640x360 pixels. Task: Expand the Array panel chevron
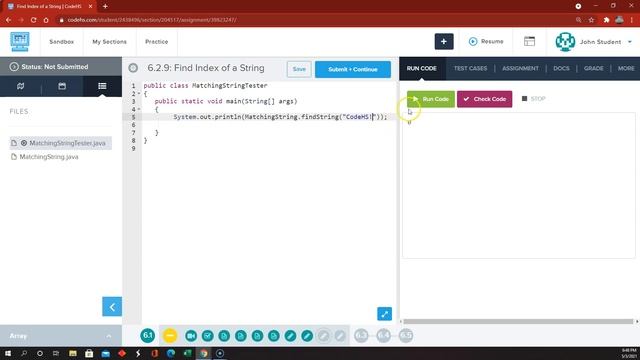point(109,336)
